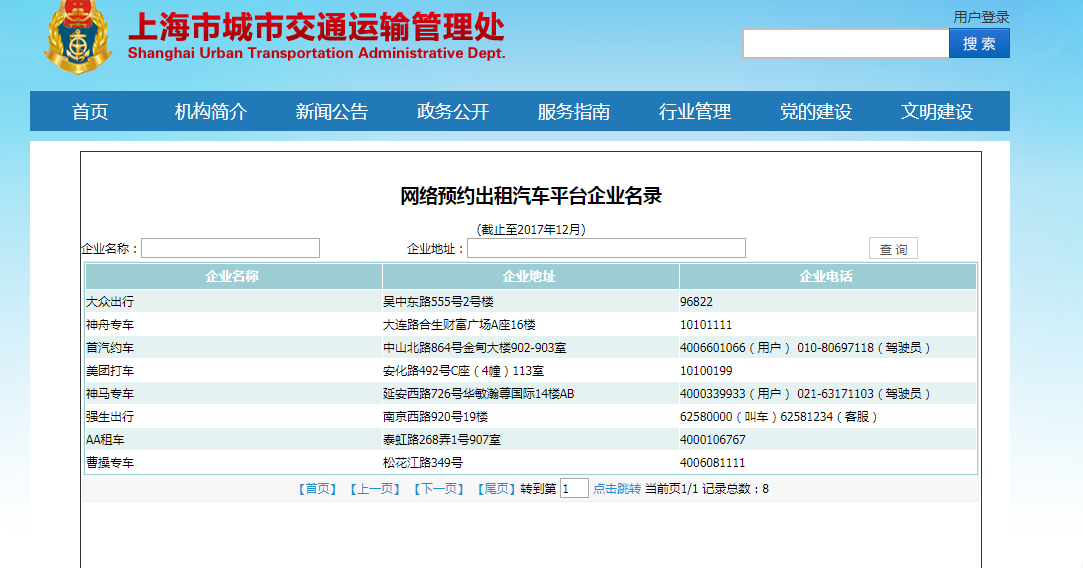Click the 企业名称 column header
Viewport: 1083px width, 568px height.
pos(233,276)
